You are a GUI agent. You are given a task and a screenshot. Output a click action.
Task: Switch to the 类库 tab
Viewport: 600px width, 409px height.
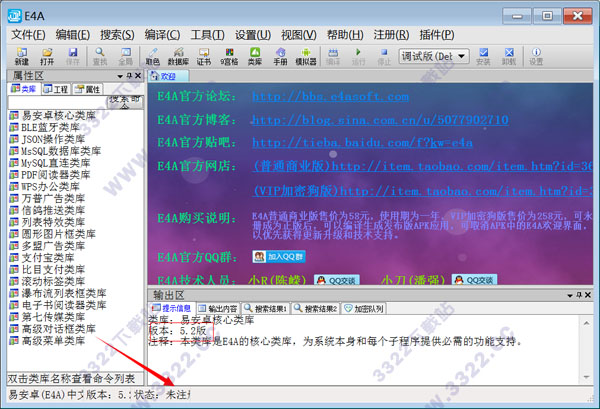(x=24, y=89)
